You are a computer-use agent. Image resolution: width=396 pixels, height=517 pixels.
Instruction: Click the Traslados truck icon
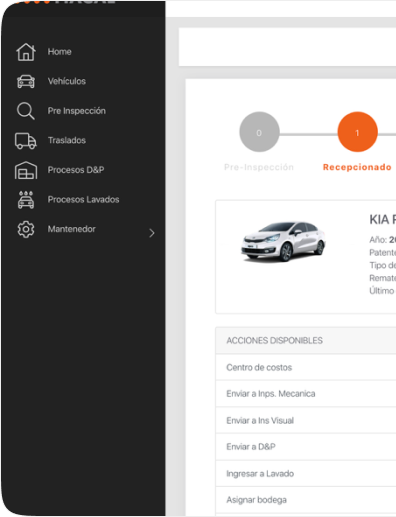pyautogui.click(x=26, y=141)
